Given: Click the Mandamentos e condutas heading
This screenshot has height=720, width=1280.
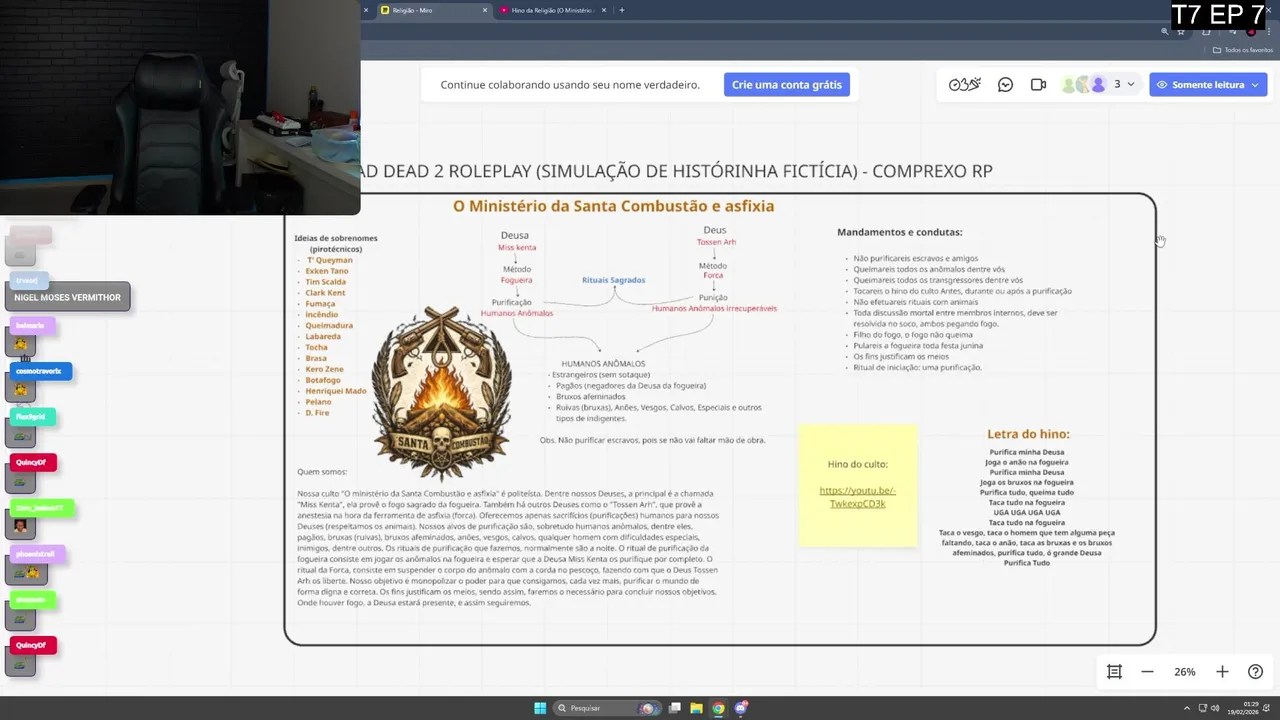Looking at the screenshot, I should click(x=899, y=232).
